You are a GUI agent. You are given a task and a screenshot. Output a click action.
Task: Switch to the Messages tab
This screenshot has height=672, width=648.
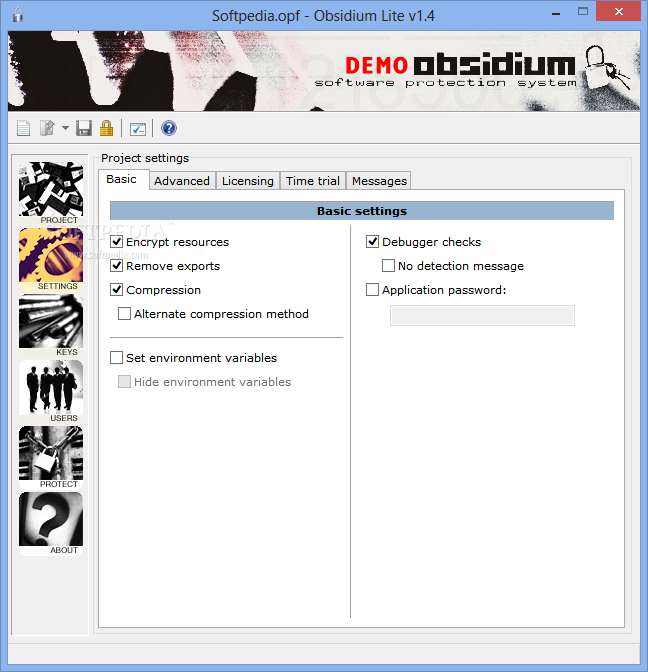(379, 181)
